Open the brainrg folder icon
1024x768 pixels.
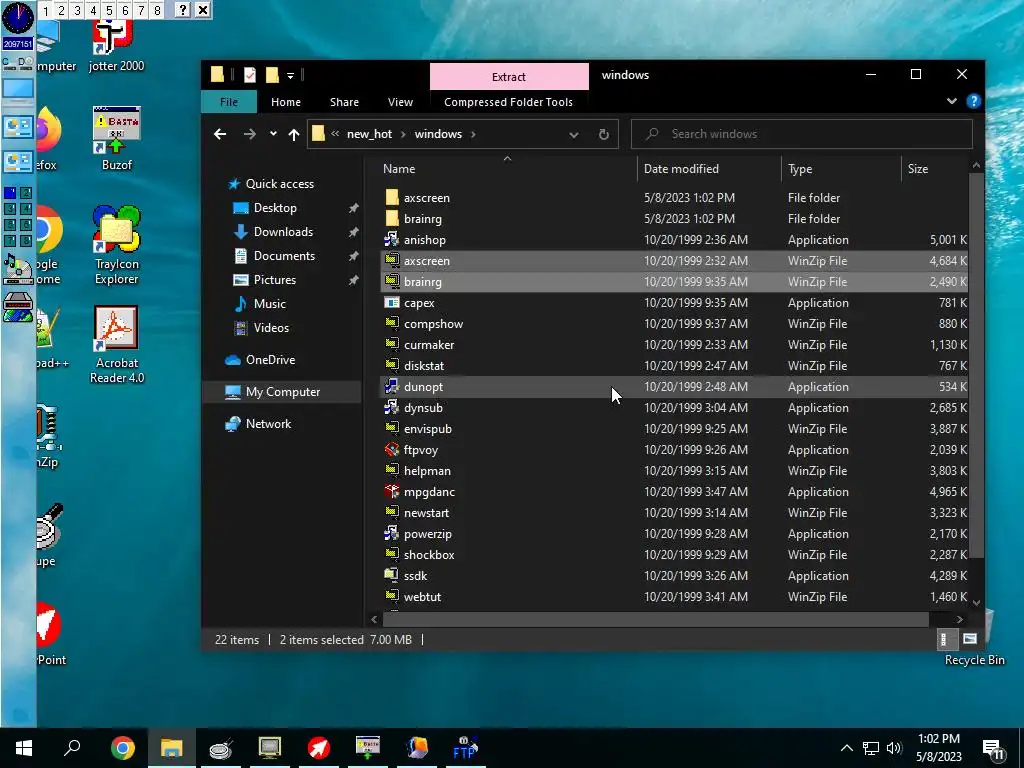[x=391, y=218]
